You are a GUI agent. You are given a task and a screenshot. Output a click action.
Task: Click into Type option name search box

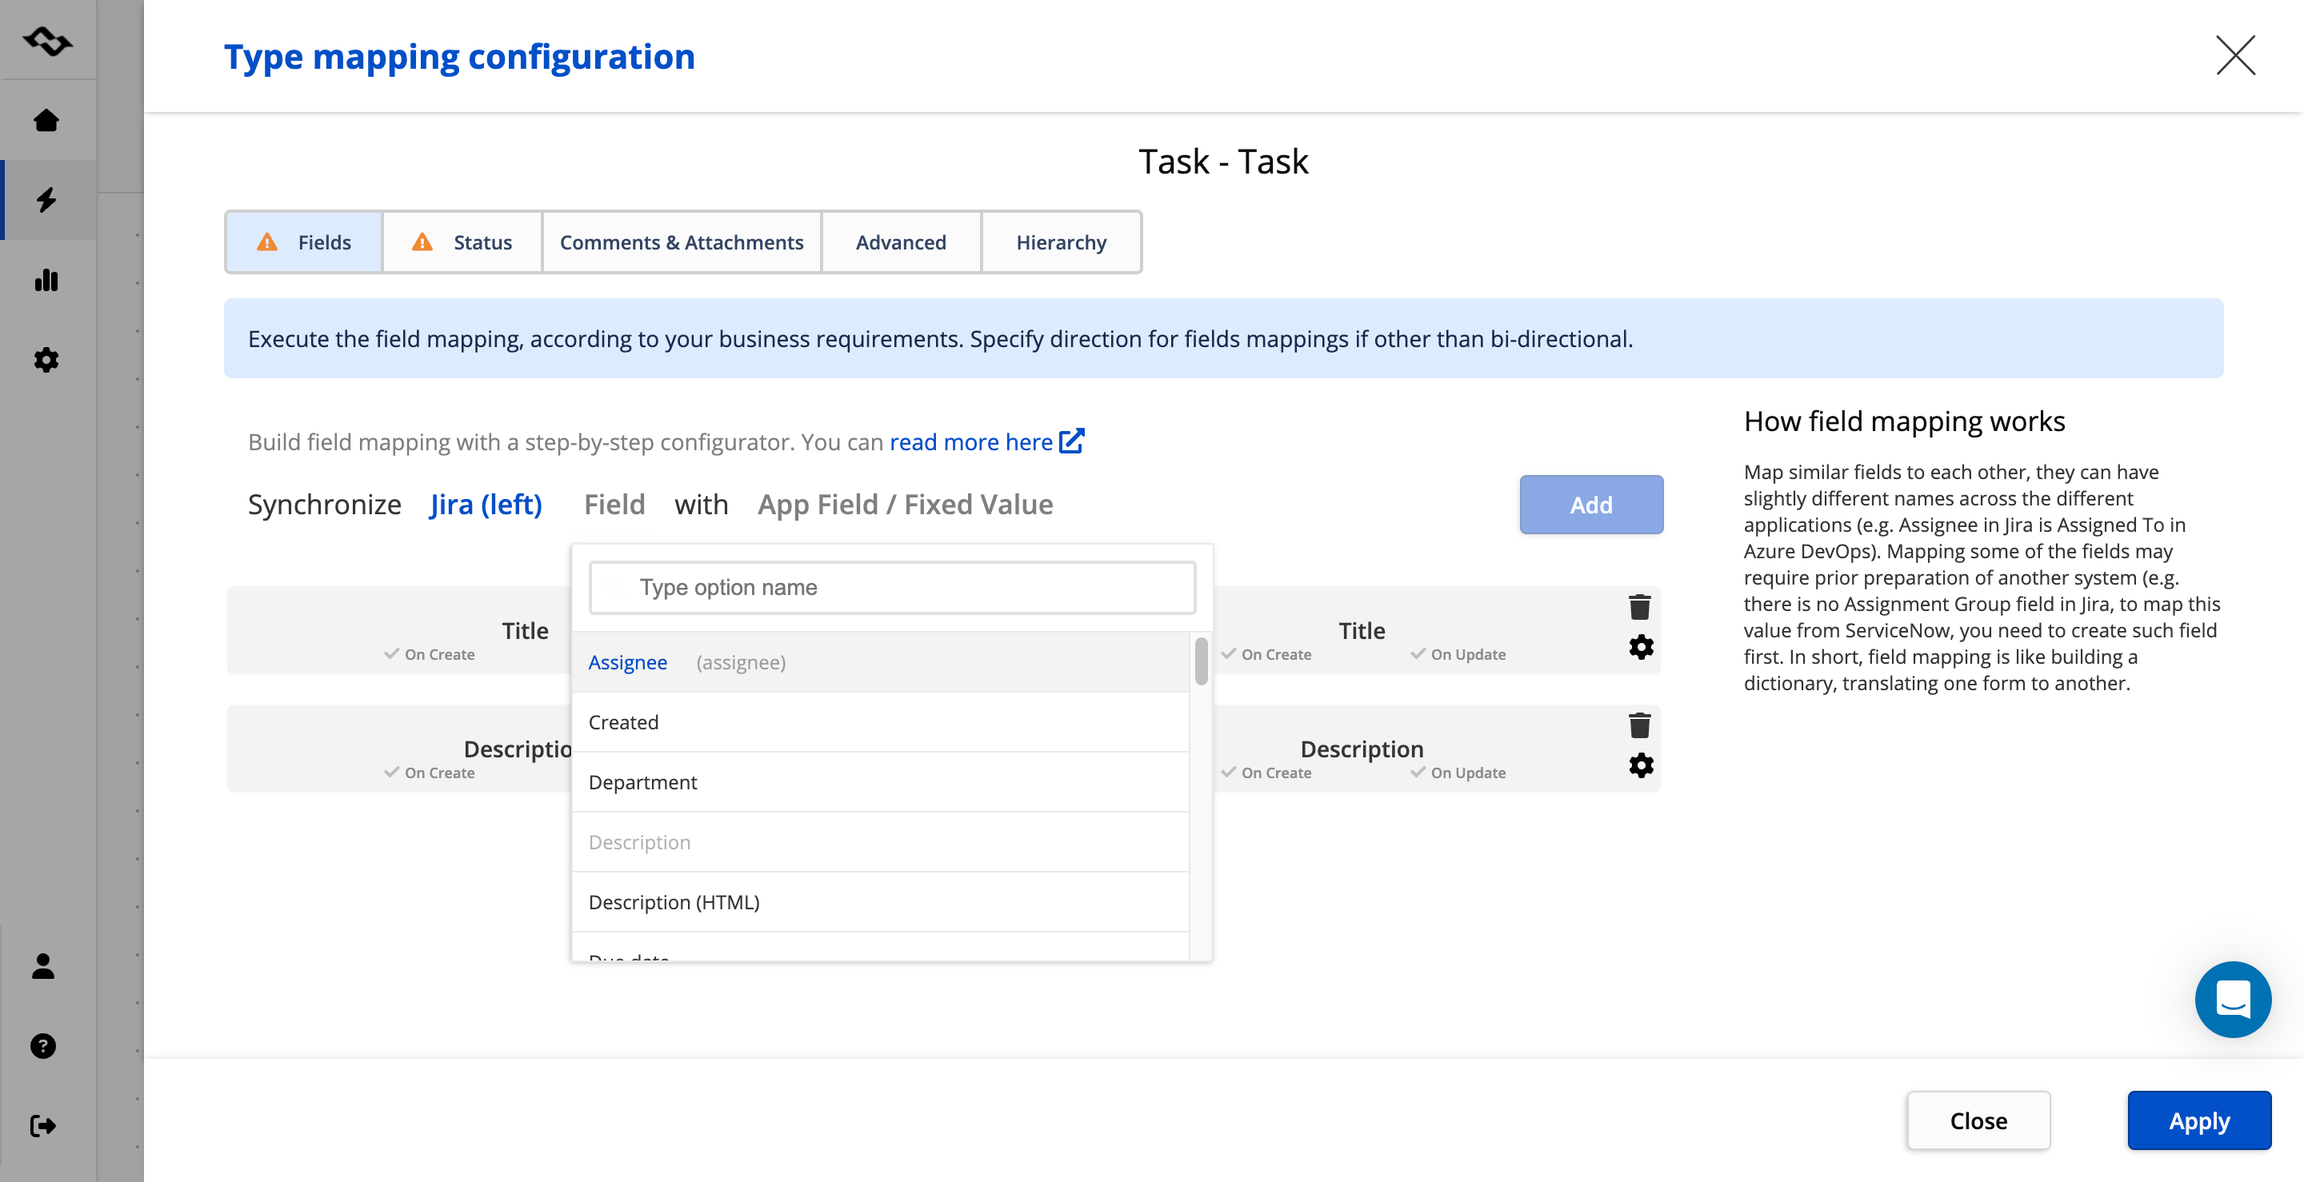(x=892, y=587)
